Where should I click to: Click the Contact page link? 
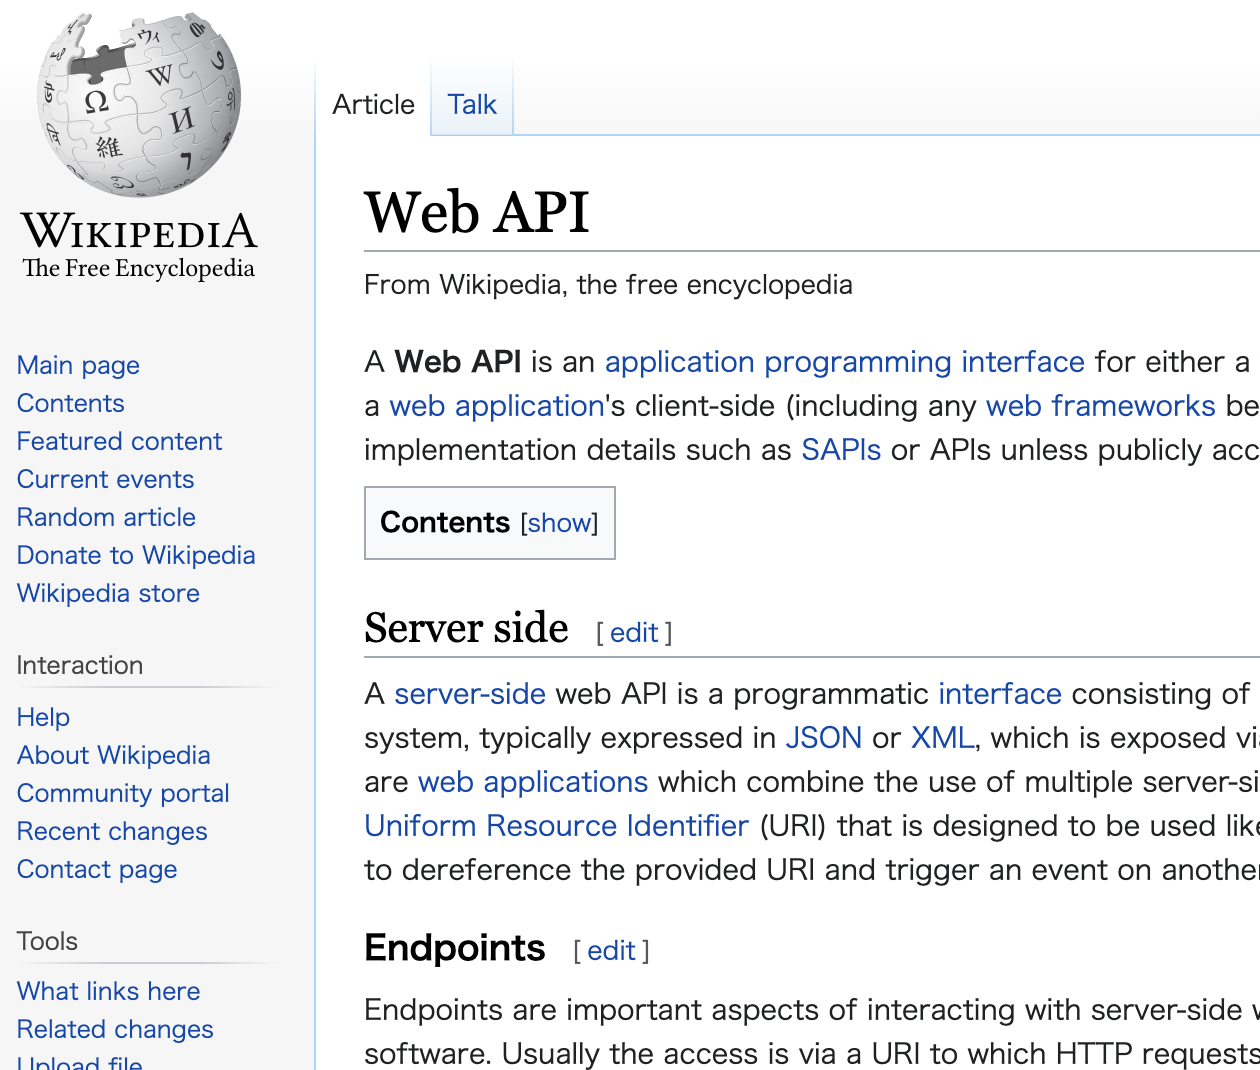coord(96,869)
